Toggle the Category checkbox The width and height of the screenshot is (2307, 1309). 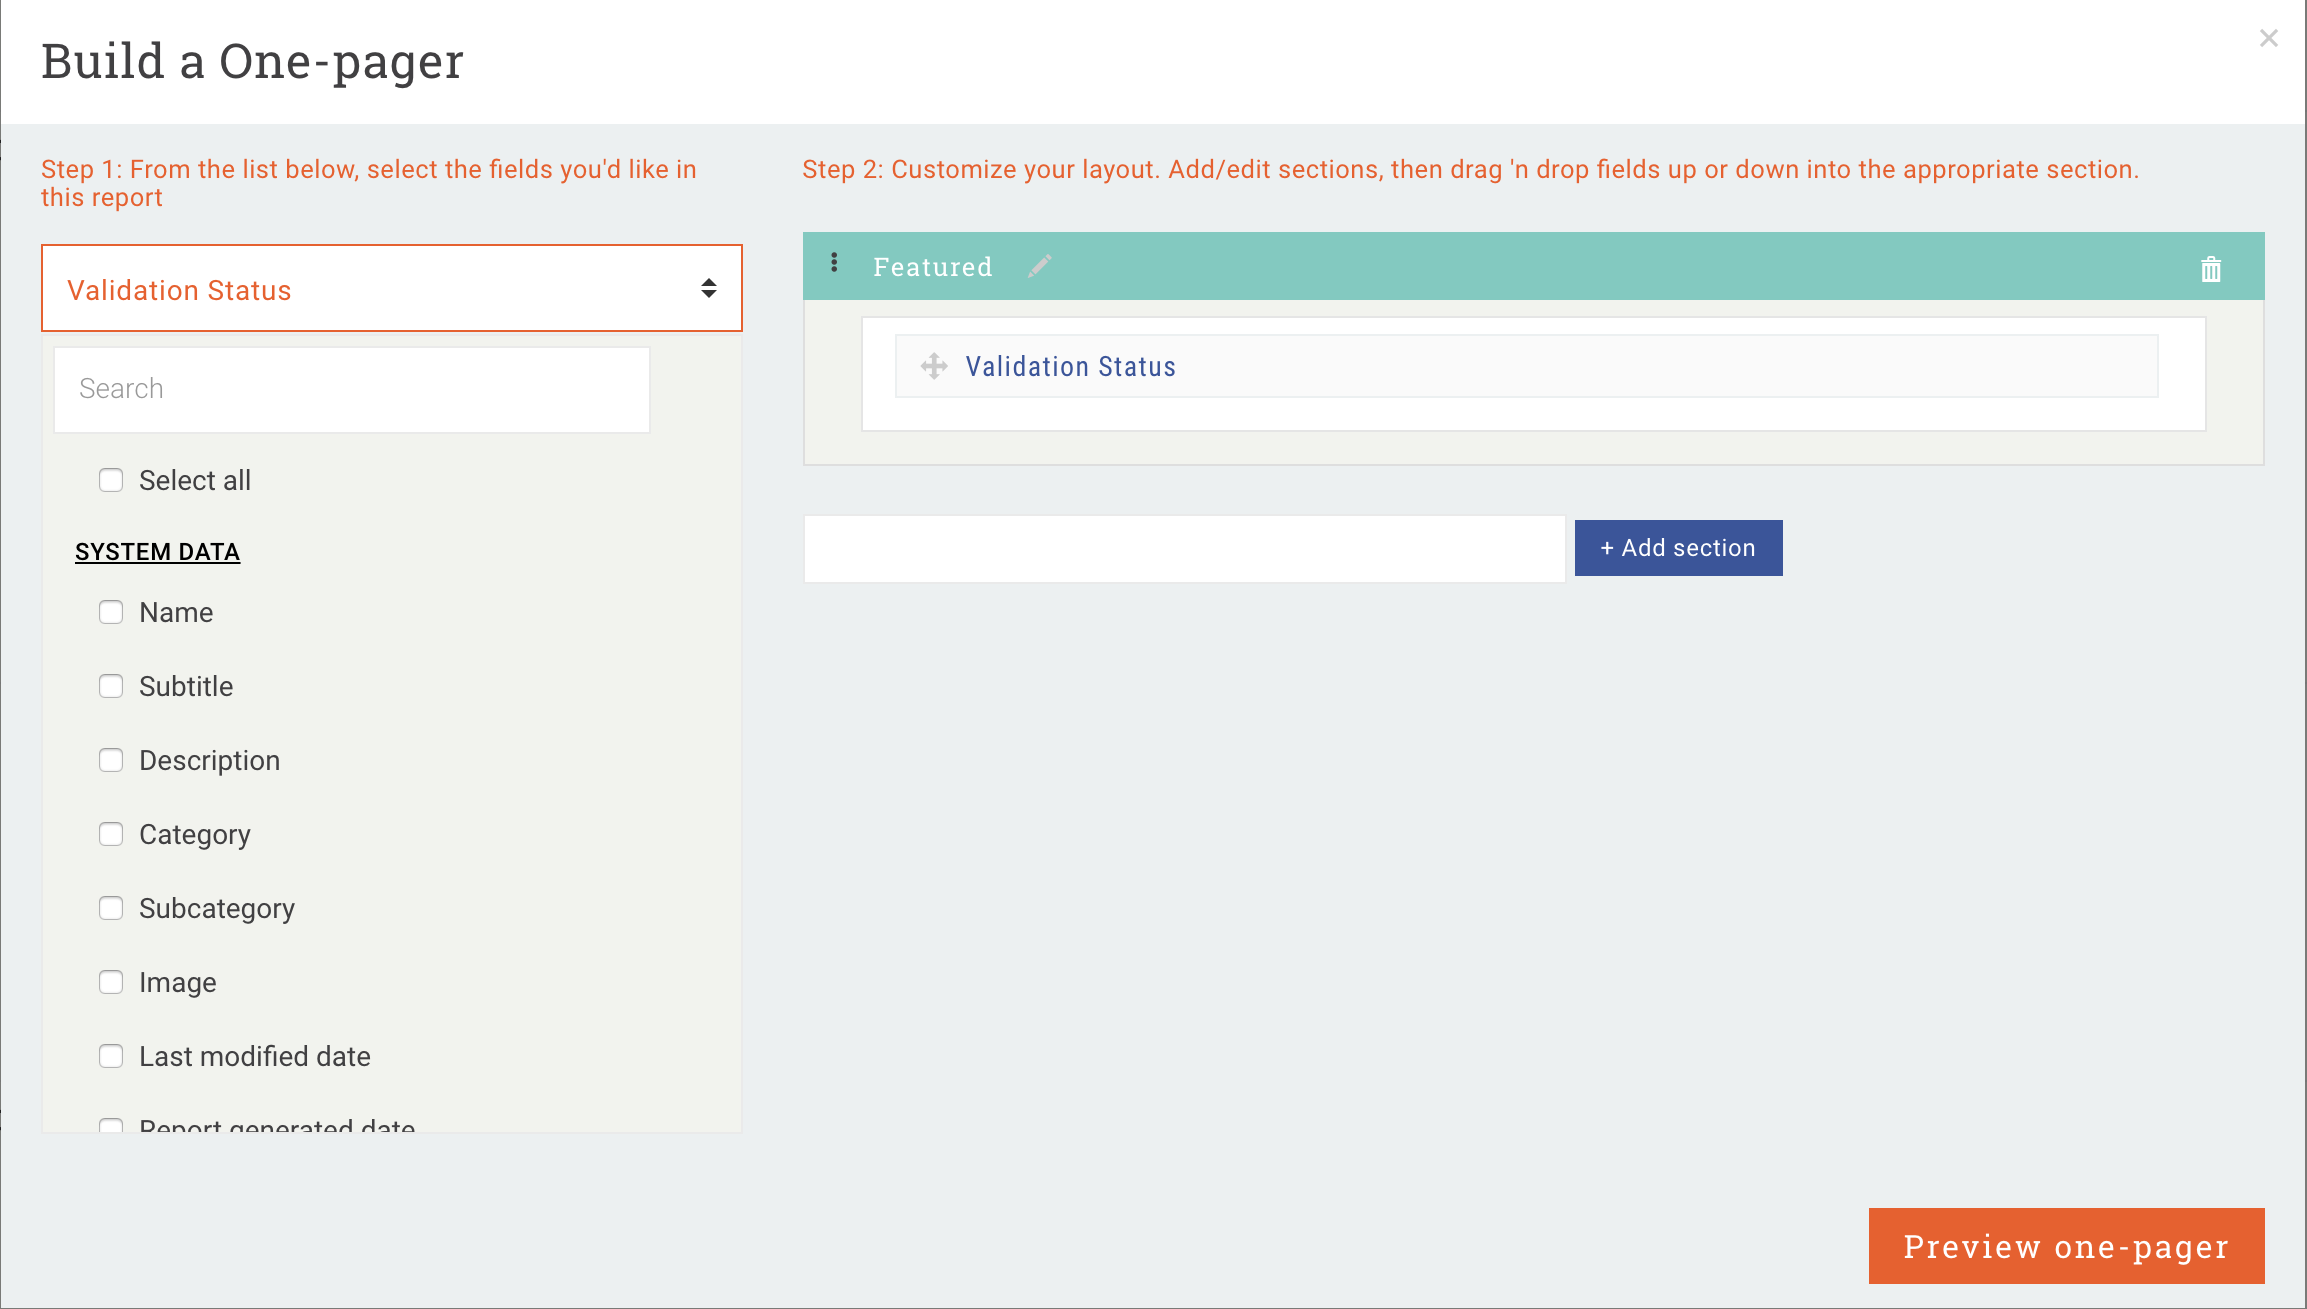[x=111, y=834]
